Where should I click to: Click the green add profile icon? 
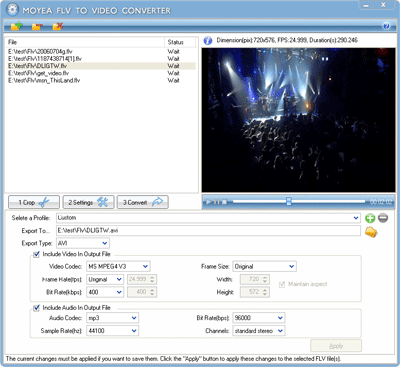pyautogui.click(x=370, y=218)
